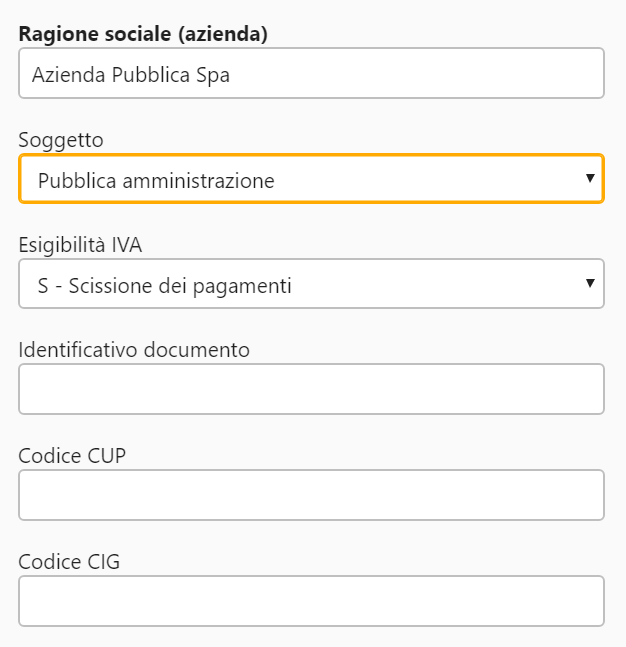Place cursor after 'Spa' in company name
The width and height of the screenshot is (626, 647).
(x=231, y=75)
